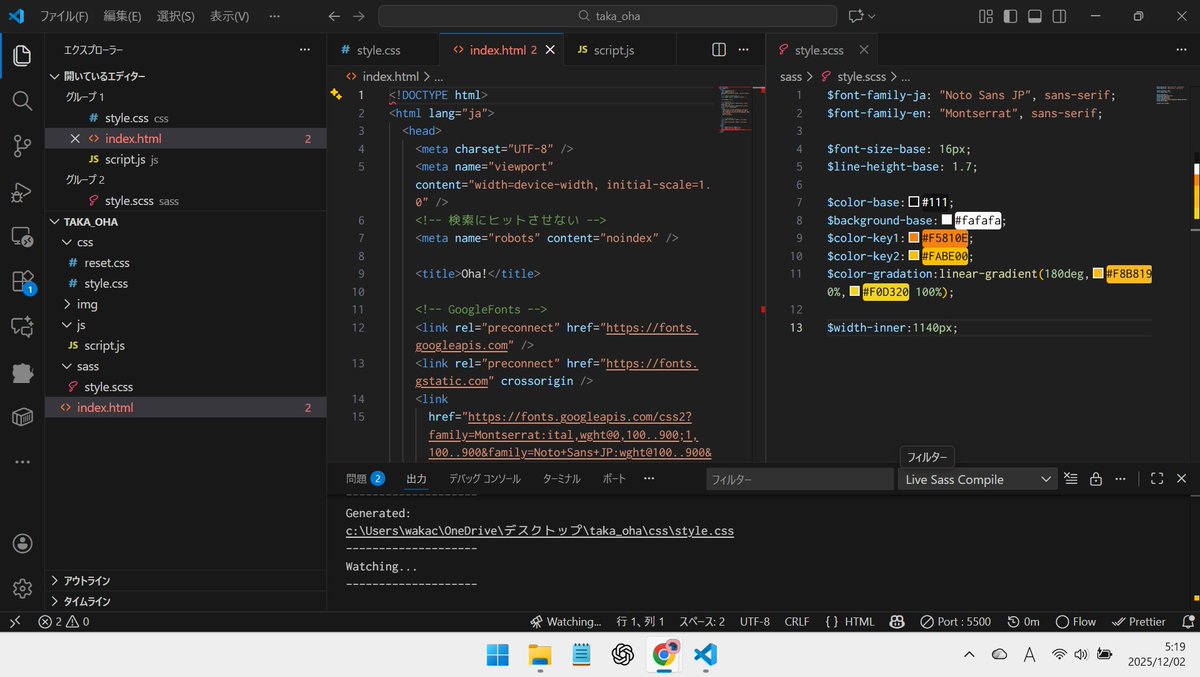Image resolution: width=1200 pixels, height=677 pixels.
Task: Change the HTML language mode
Action: click(x=860, y=622)
